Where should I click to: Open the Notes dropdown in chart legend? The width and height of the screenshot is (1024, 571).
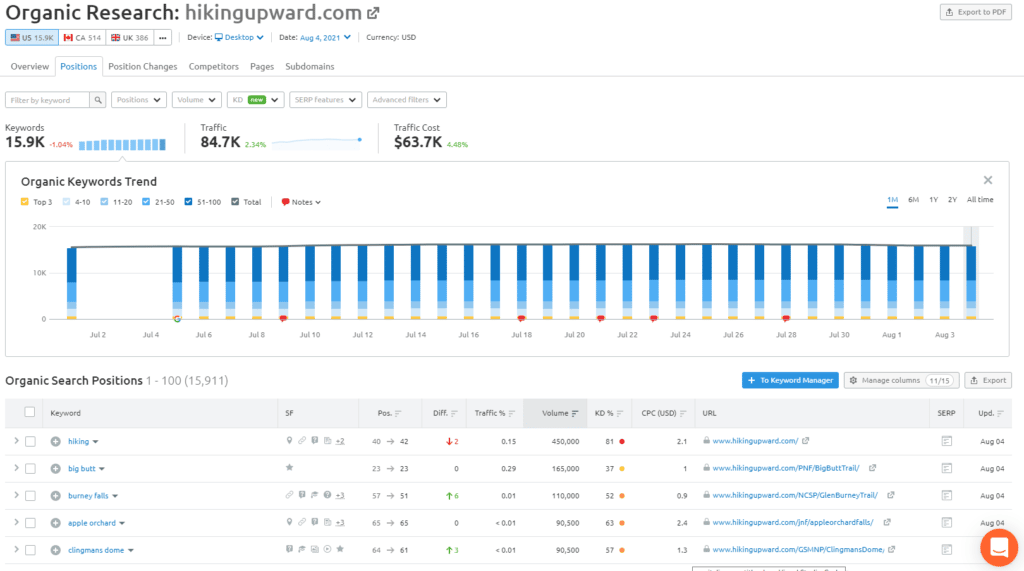click(301, 202)
